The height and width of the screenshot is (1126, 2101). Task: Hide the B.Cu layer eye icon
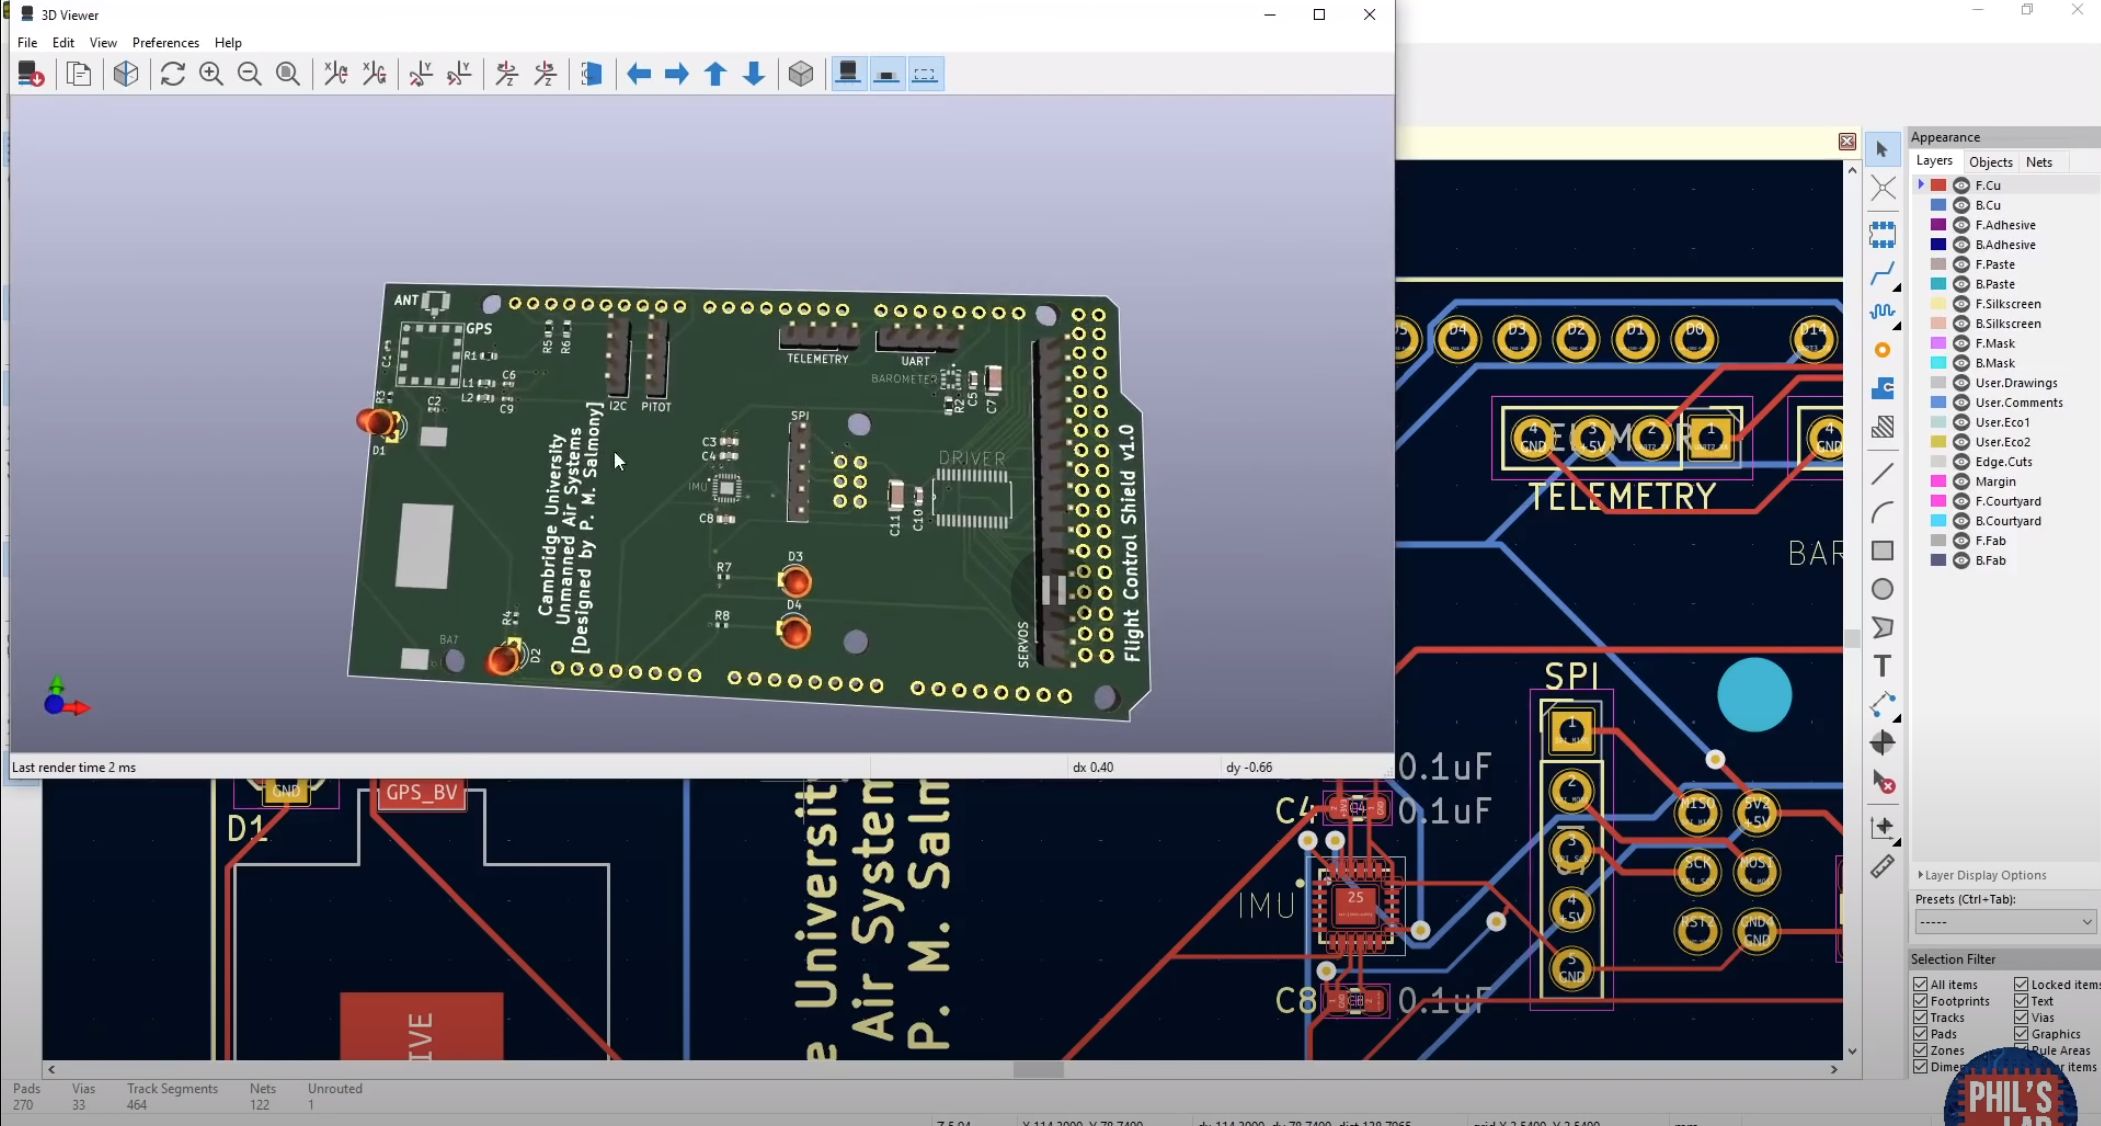click(1961, 205)
